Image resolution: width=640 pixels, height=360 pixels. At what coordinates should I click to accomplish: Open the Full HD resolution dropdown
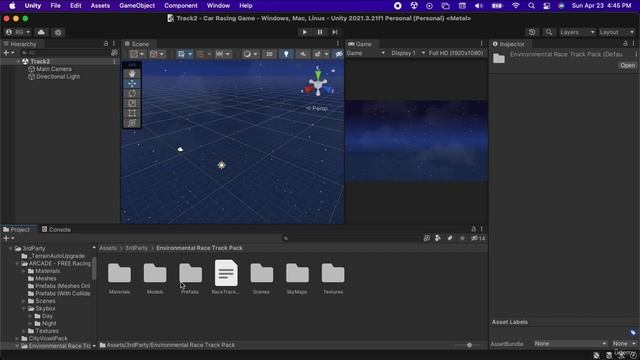(456, 53)
